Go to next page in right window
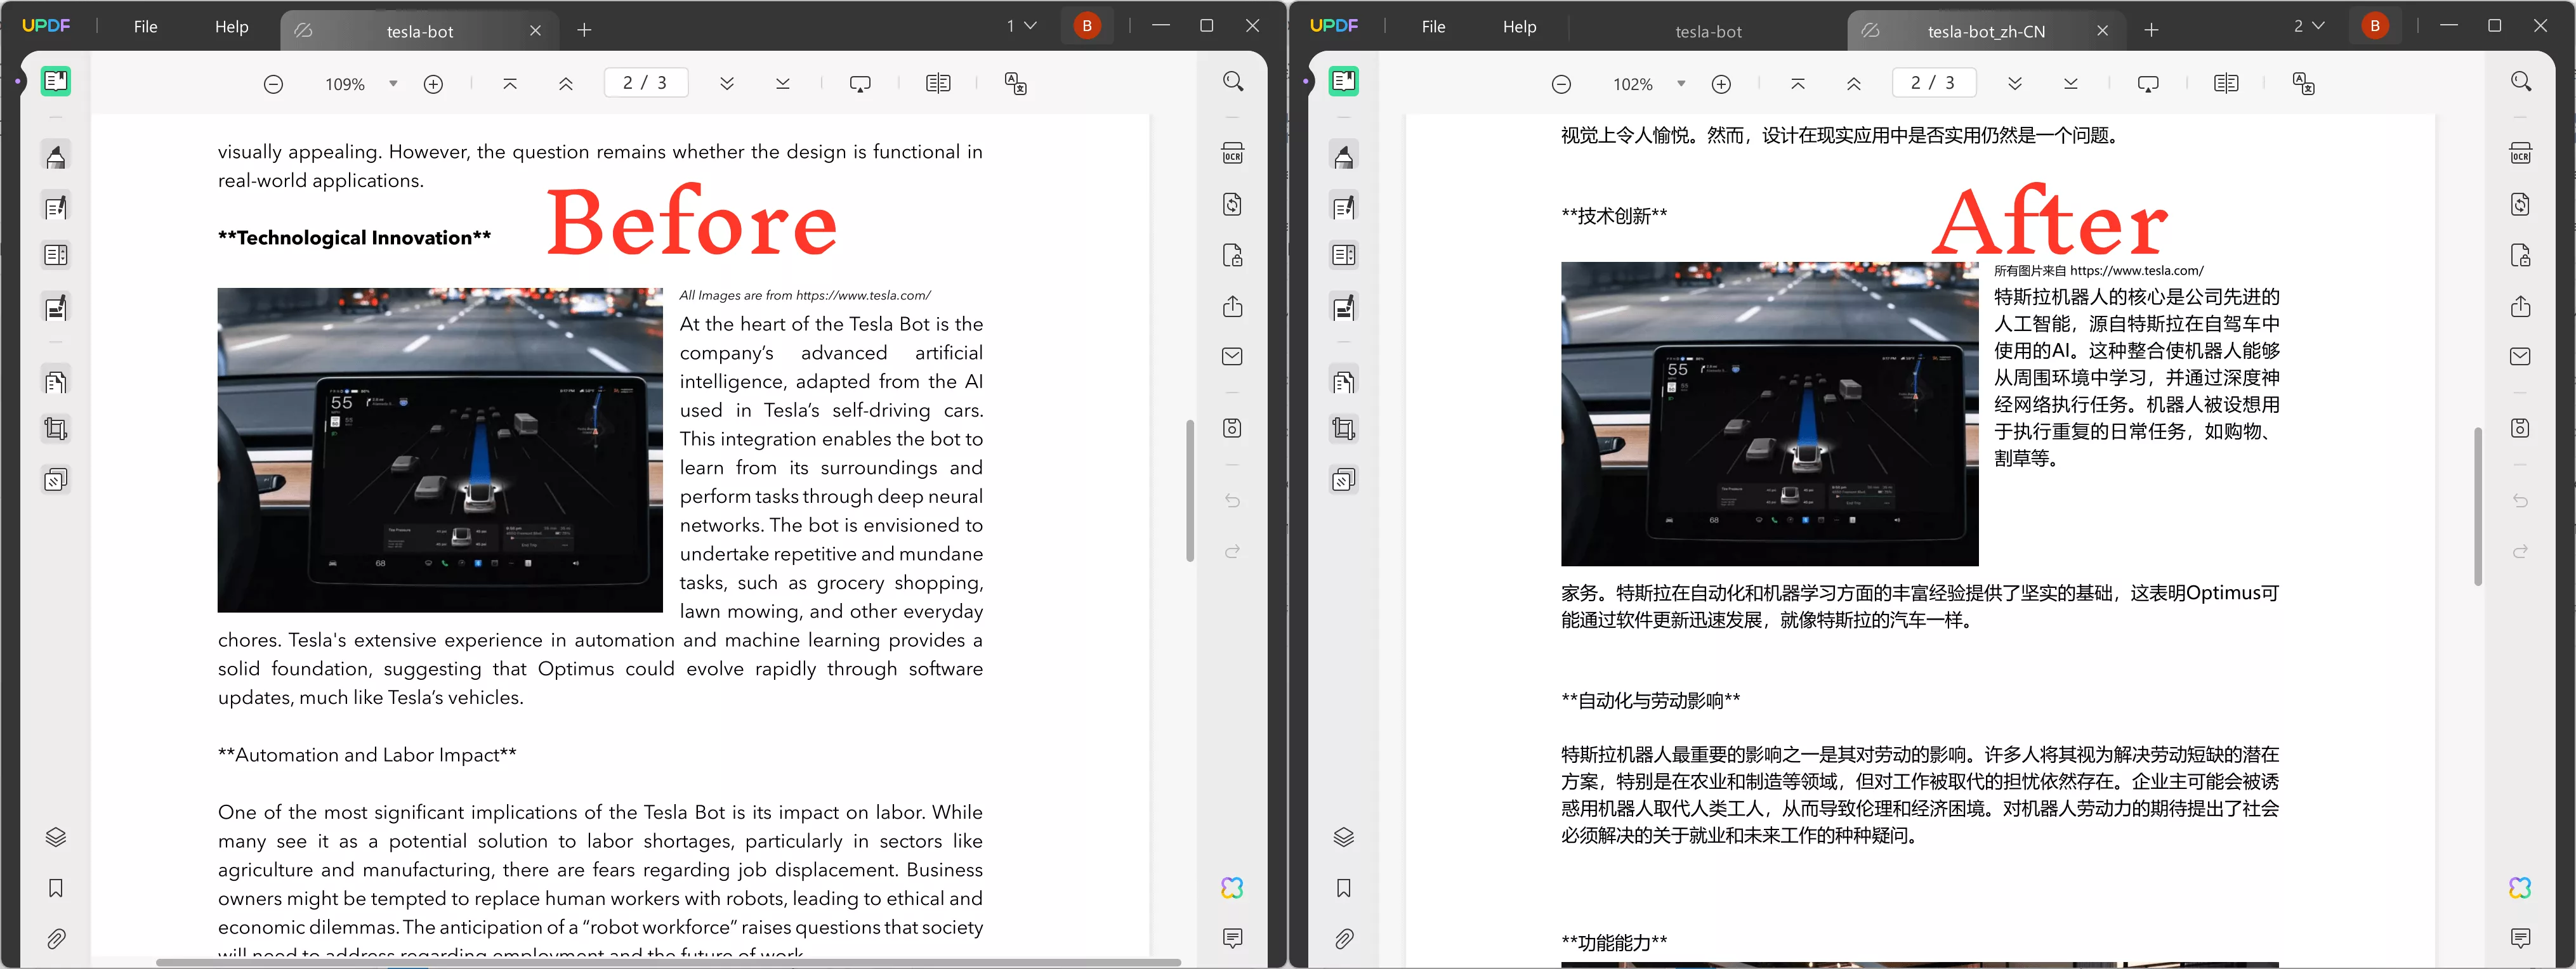The width and height of the screenshot is (2576, 969). [2015, 84]
